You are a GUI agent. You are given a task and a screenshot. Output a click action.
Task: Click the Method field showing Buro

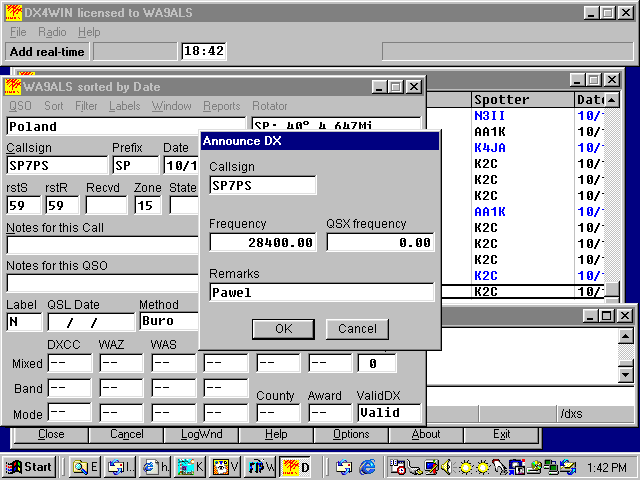(169, 322)
